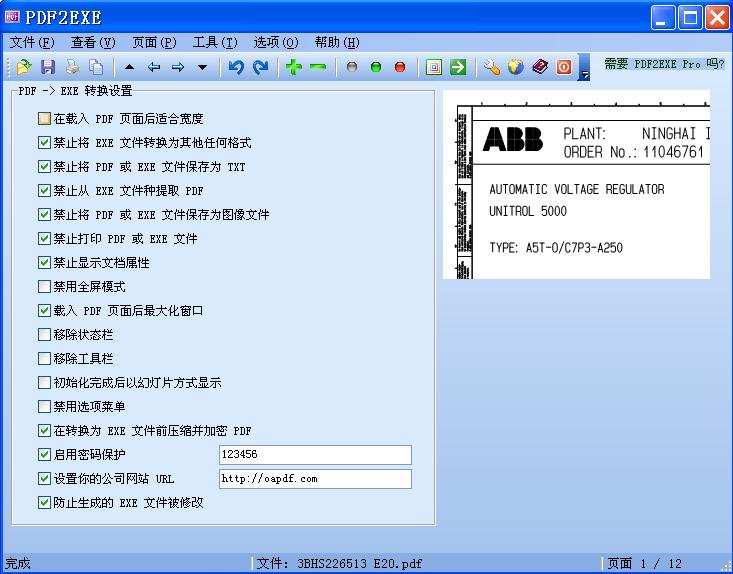
Task: Open the 帮助(H) menu
Action: pos(337,43)
